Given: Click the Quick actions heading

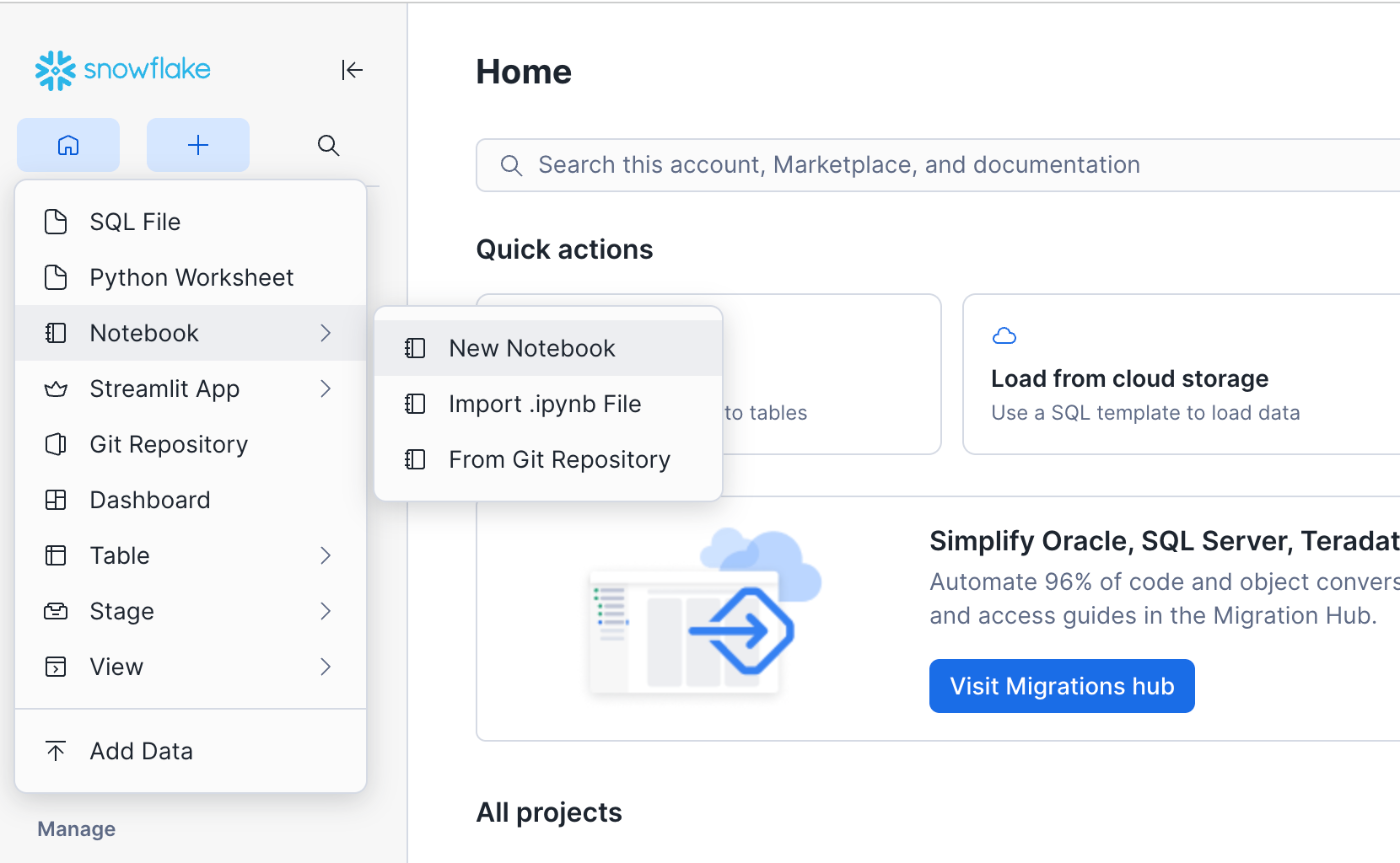Looking at the screenshot, I should (565, 249).
